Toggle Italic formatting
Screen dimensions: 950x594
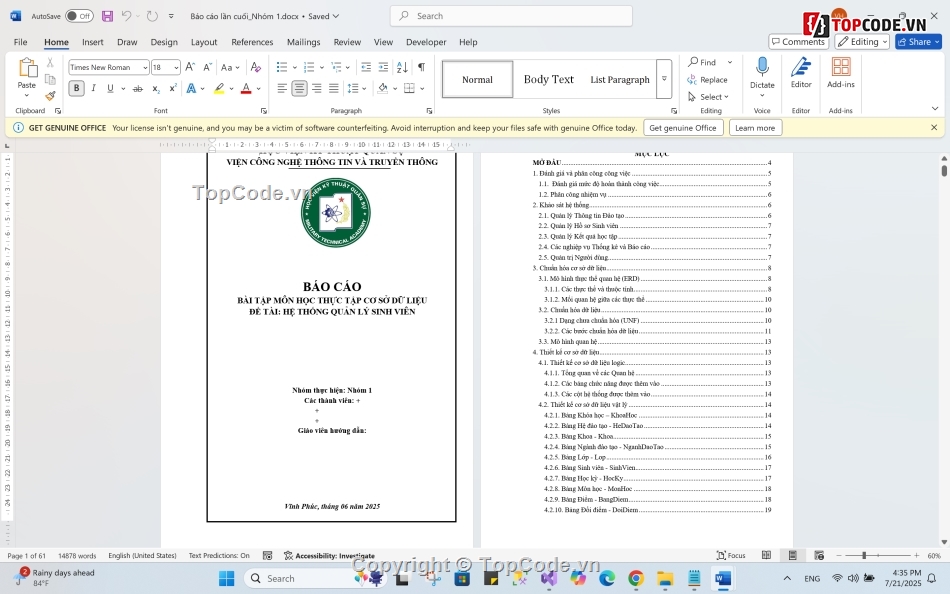(94, 88)
